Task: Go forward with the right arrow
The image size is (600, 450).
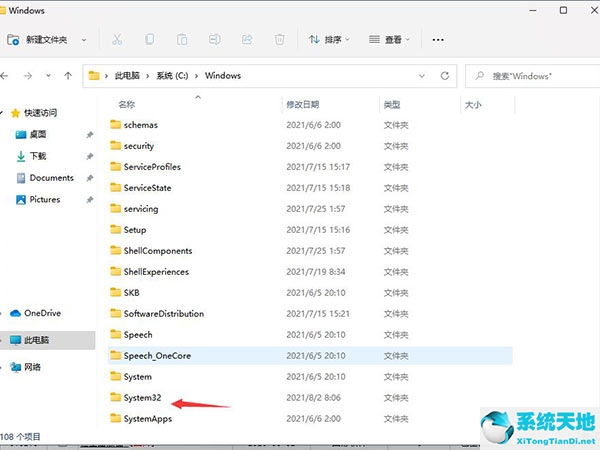Action: click(x=28, y=76)
